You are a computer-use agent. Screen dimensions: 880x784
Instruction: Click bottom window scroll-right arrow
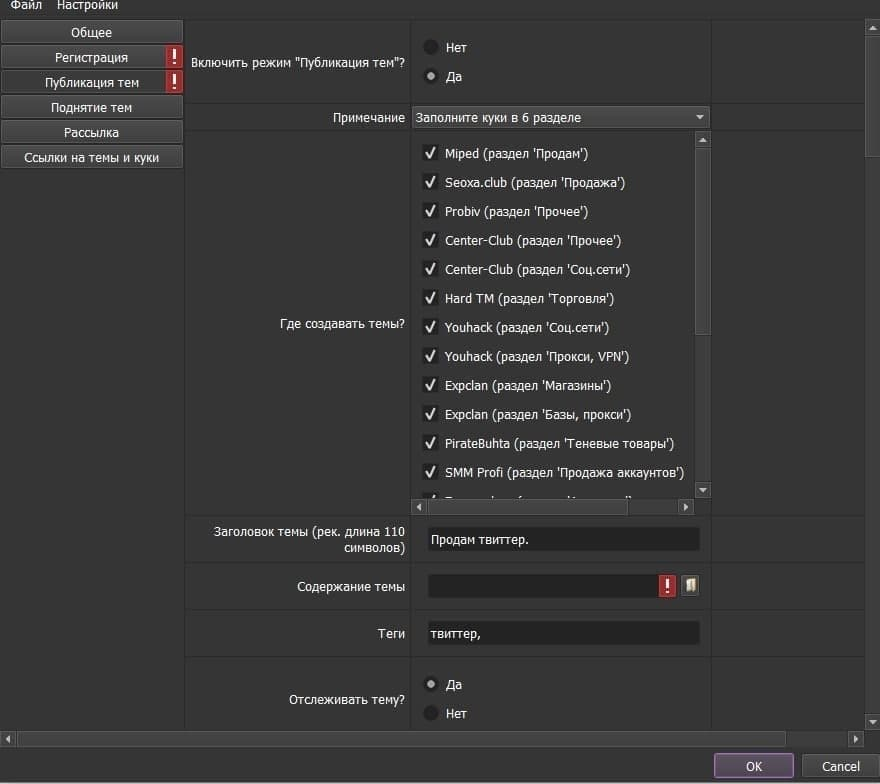click(856, 739)
